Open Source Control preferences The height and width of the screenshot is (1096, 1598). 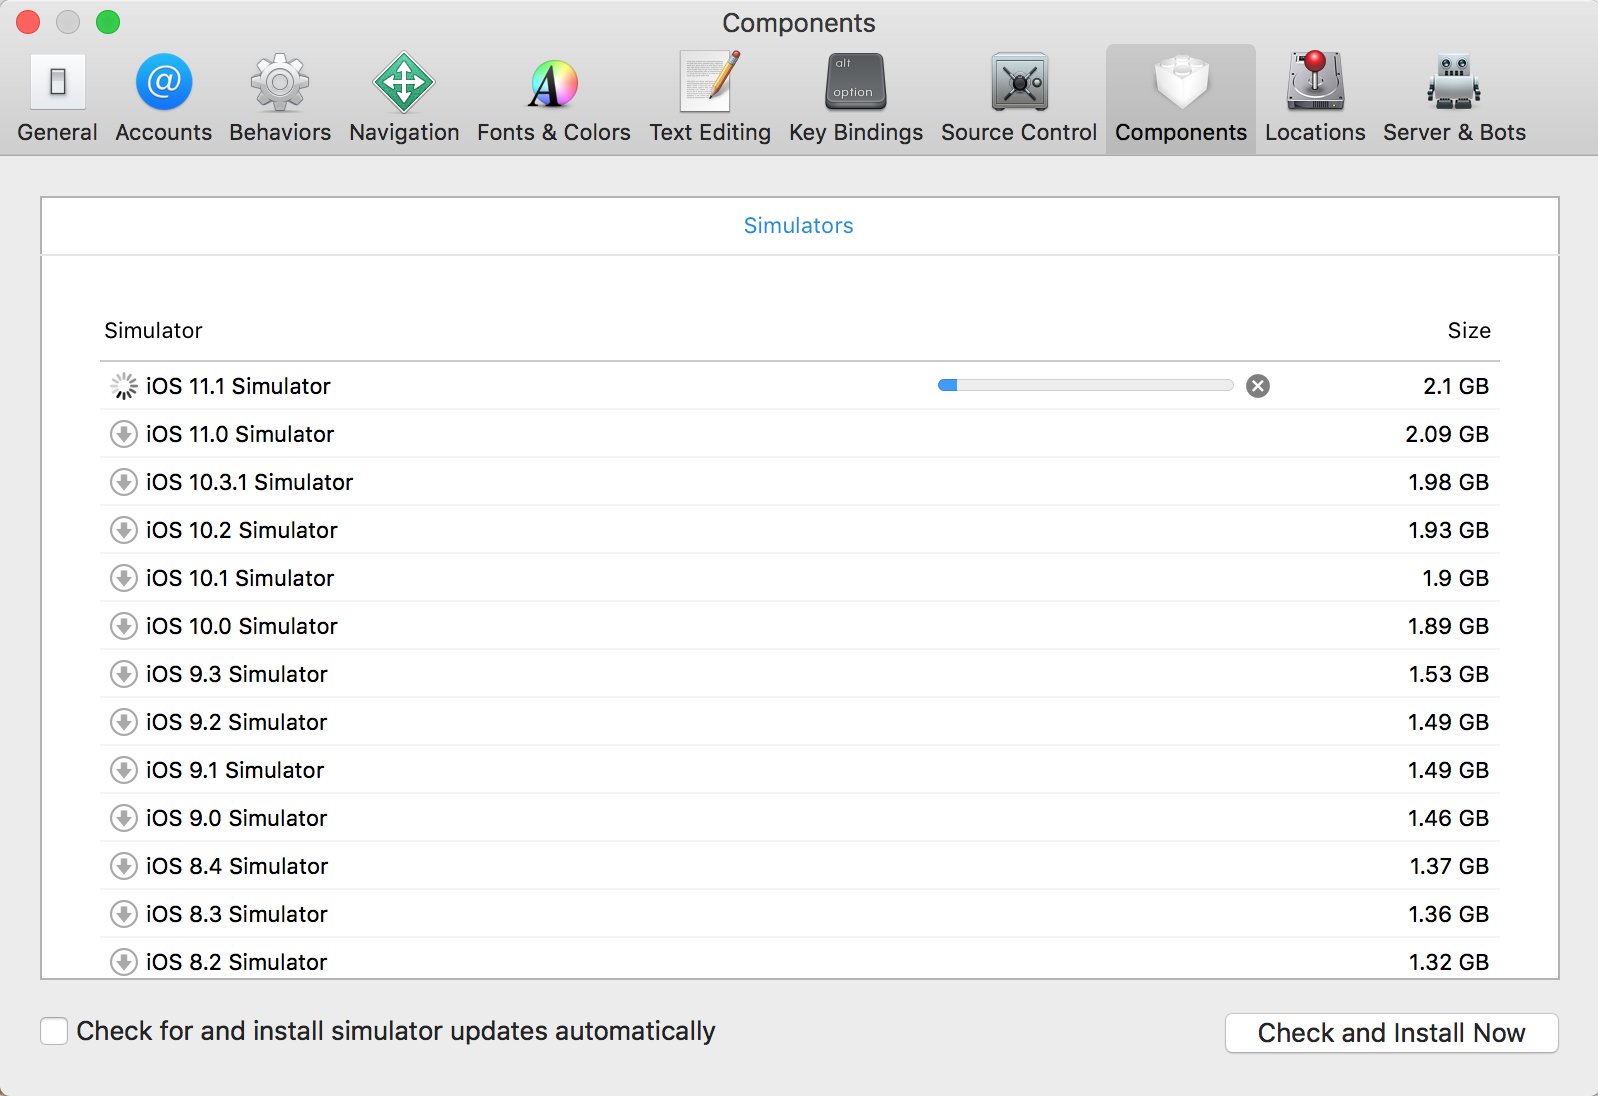click(x=1018, y=99)
